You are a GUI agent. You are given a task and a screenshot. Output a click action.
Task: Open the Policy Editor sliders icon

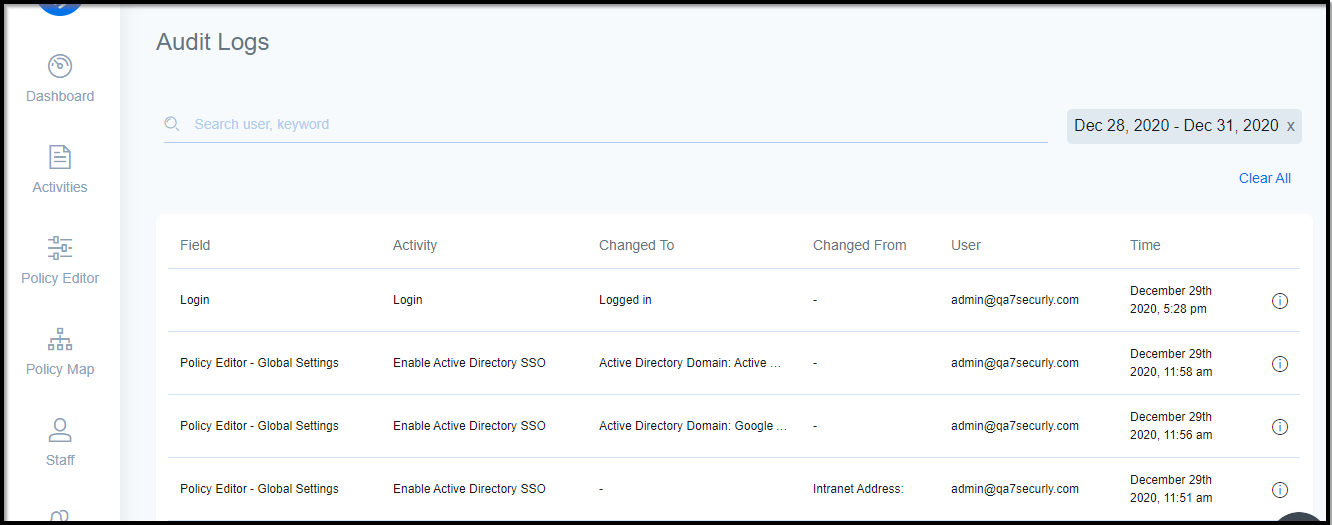coord(60,248)
